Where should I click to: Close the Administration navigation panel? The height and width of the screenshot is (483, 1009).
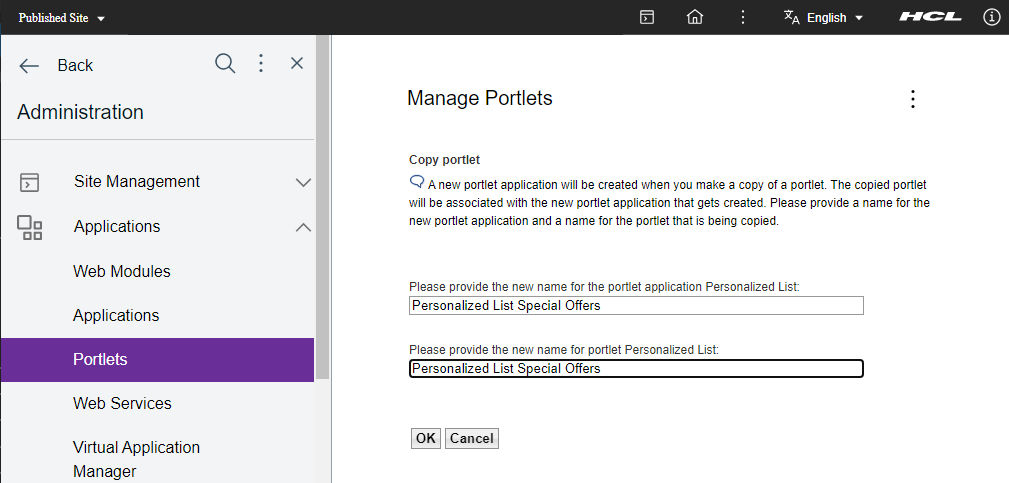point(297,63)
